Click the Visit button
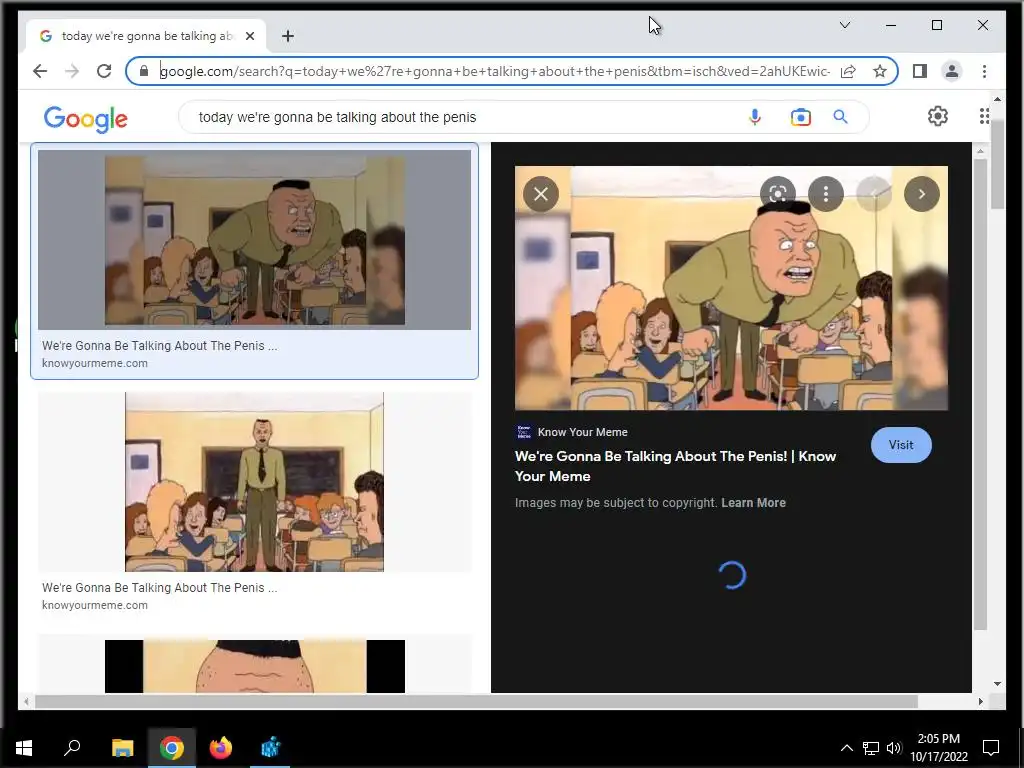Screen dimensions: 1024x768 (901, 445)
